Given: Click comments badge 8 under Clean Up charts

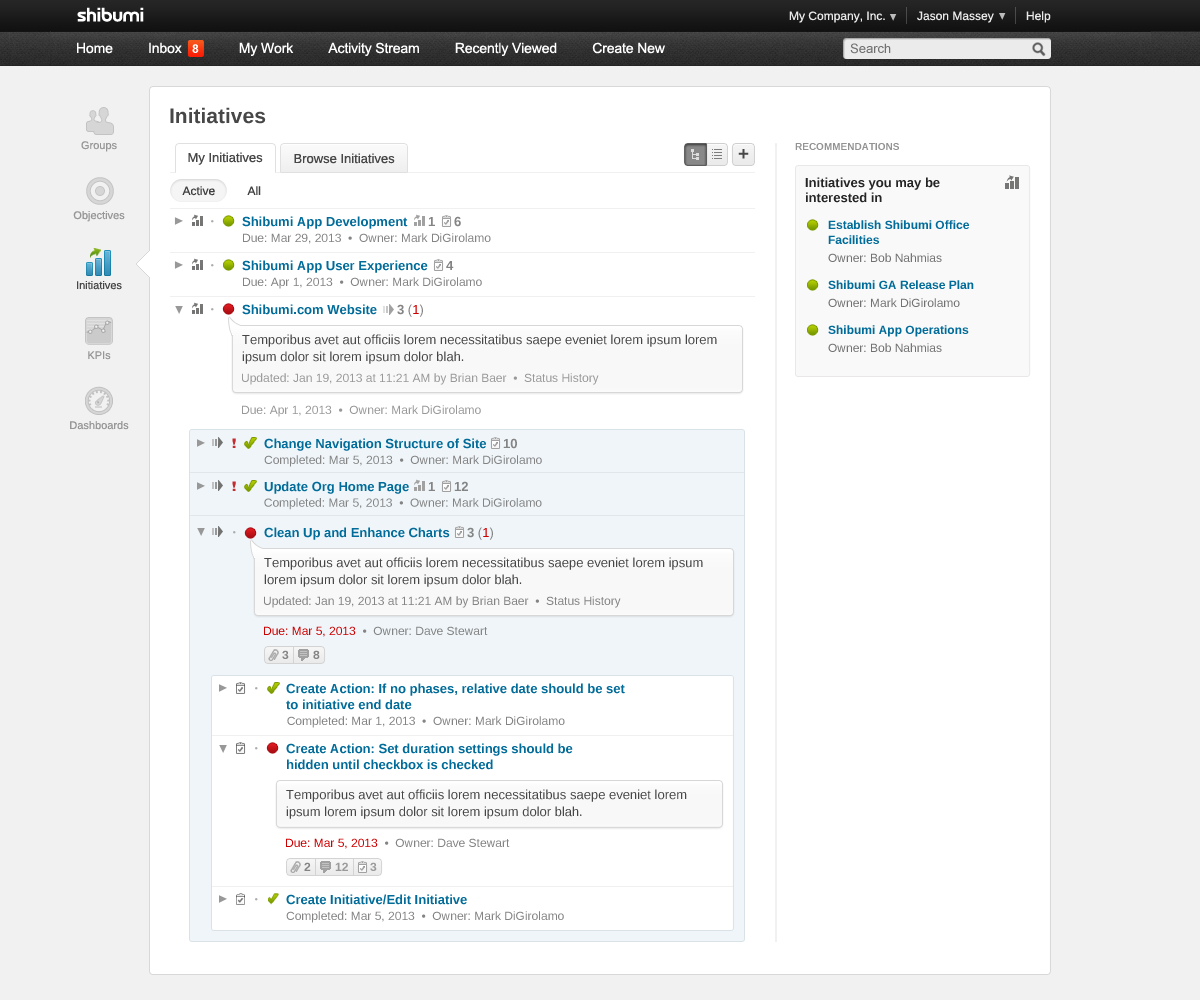Looking at the screenshot, I should point(310,655).
